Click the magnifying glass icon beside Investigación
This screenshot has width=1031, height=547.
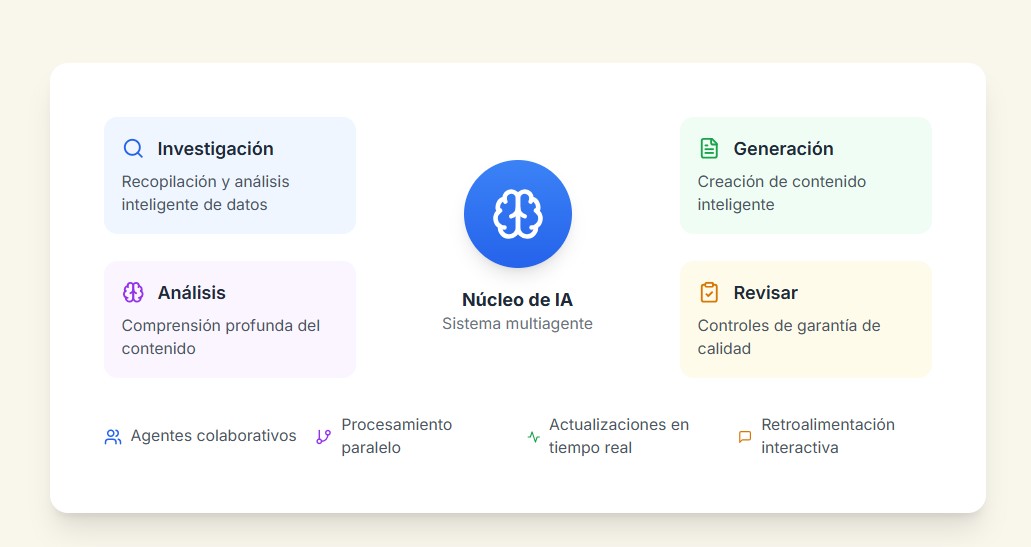click(133, 149)
